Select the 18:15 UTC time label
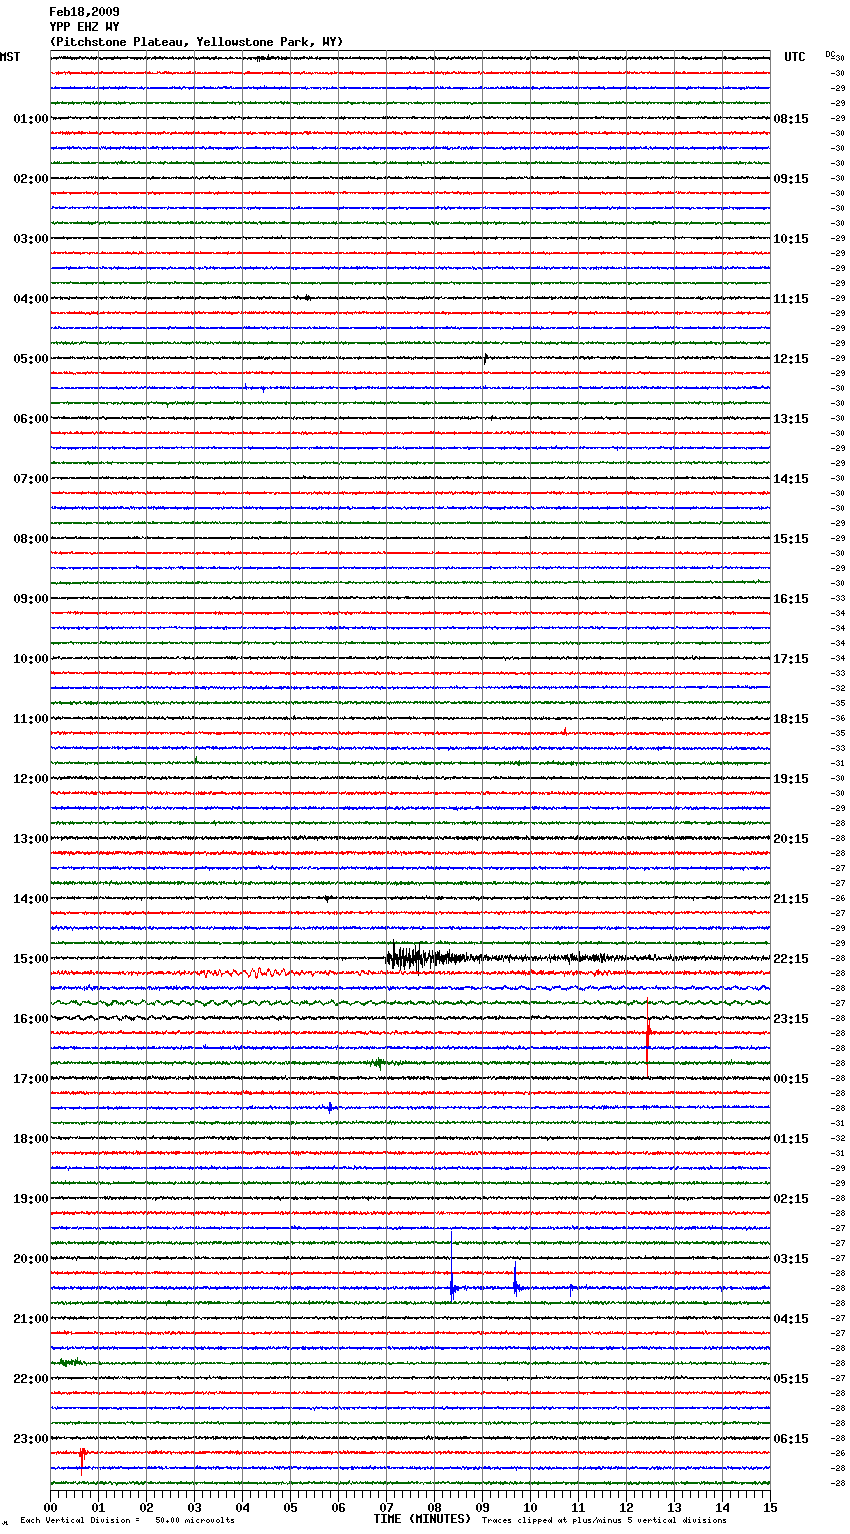Image resolution: width=850 pixels, height=1534 pixels. 791,719
